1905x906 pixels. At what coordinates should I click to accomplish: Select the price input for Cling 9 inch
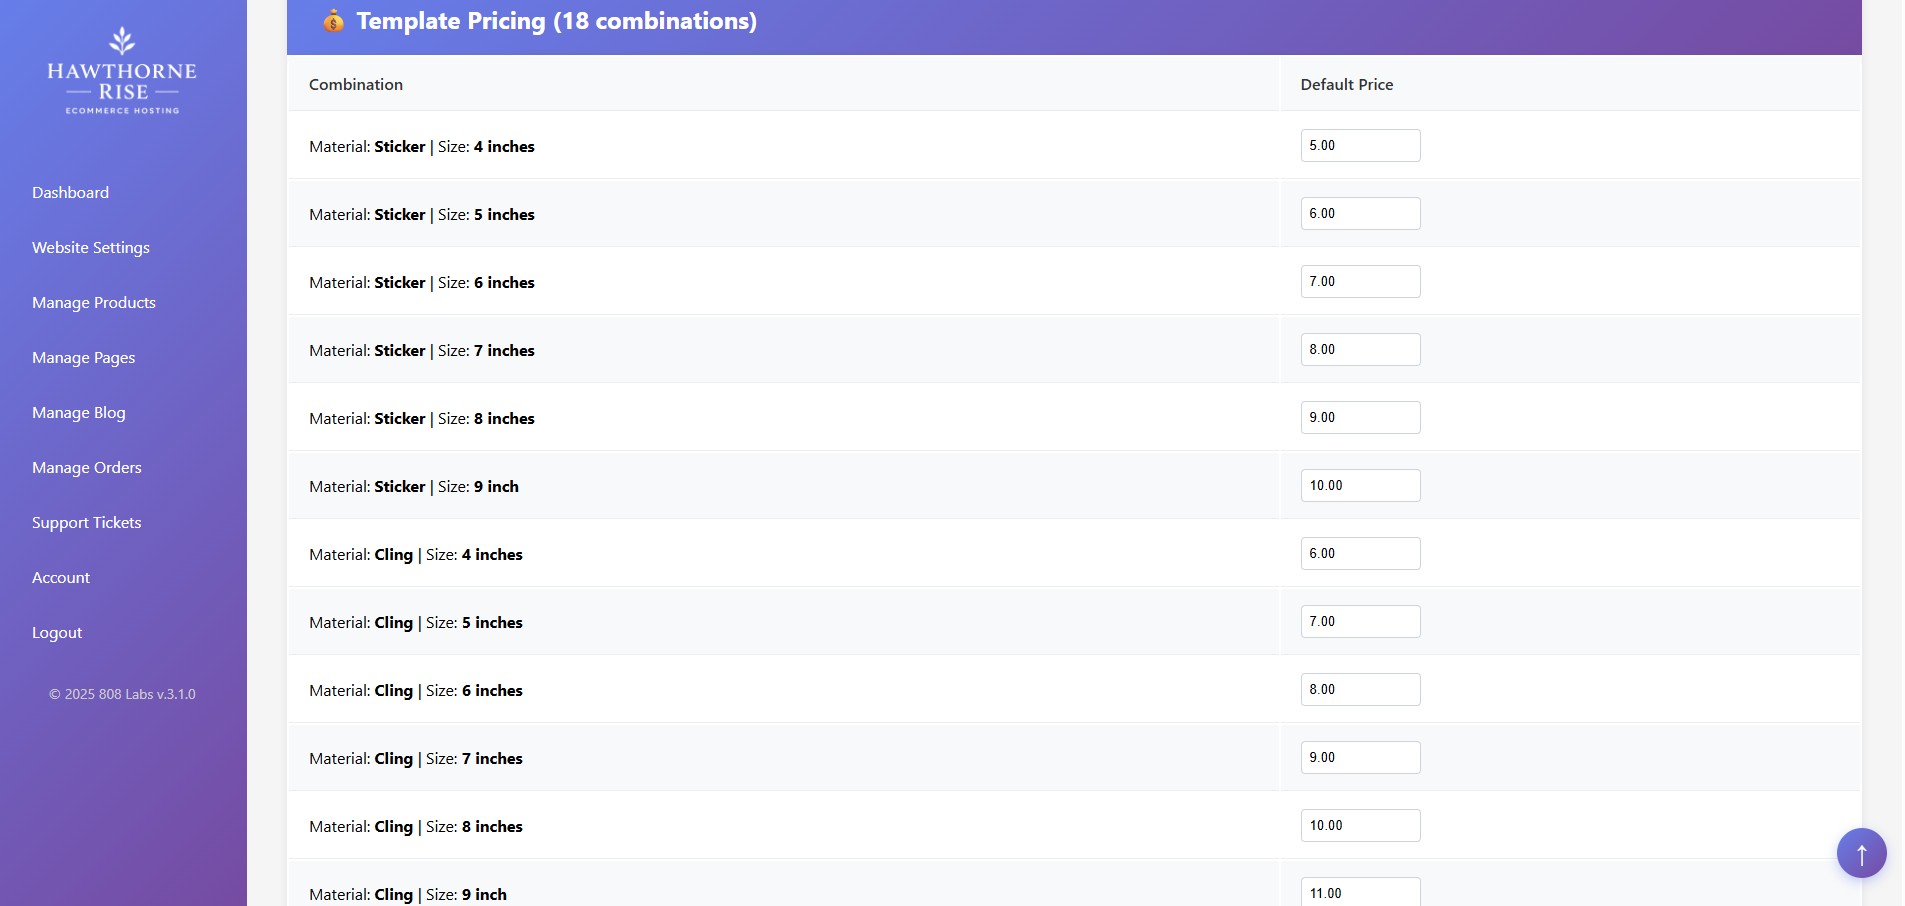[1359, 891]
